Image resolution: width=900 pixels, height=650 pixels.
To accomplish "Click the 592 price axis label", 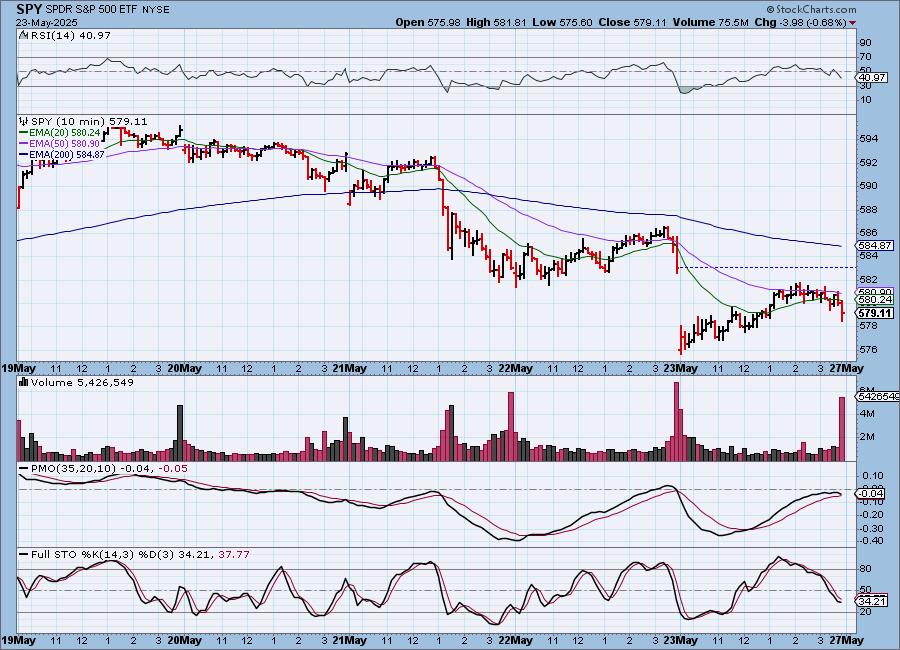I will pyautogui.click(x=869, y=162).
